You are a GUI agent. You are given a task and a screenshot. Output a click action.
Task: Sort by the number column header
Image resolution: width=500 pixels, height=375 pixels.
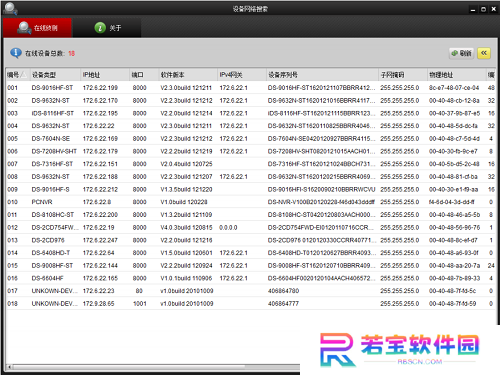(17, 75)
